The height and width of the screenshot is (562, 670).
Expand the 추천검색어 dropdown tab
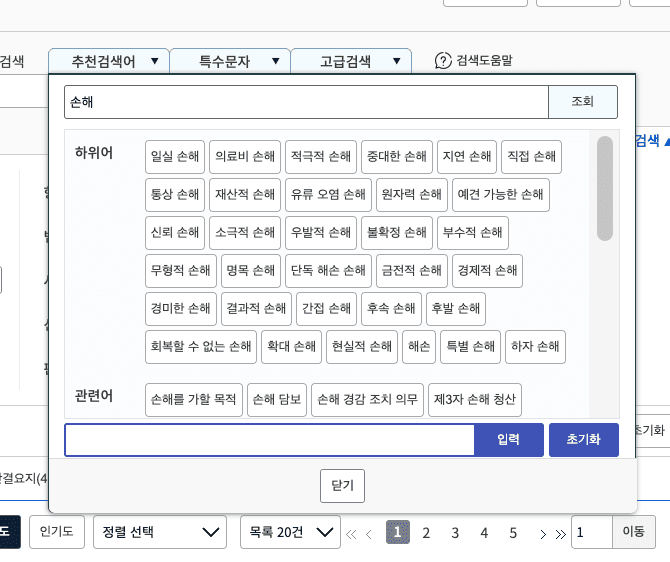[x=109, y=61]
